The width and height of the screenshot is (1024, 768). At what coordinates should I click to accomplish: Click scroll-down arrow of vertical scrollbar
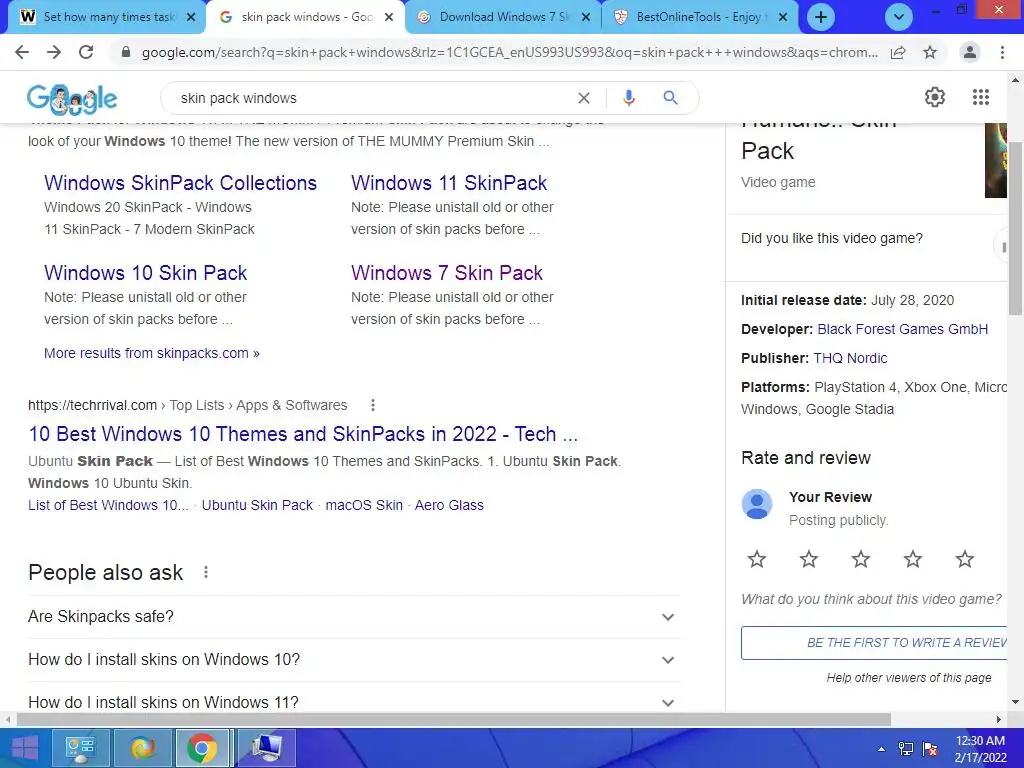(1016, 703)
